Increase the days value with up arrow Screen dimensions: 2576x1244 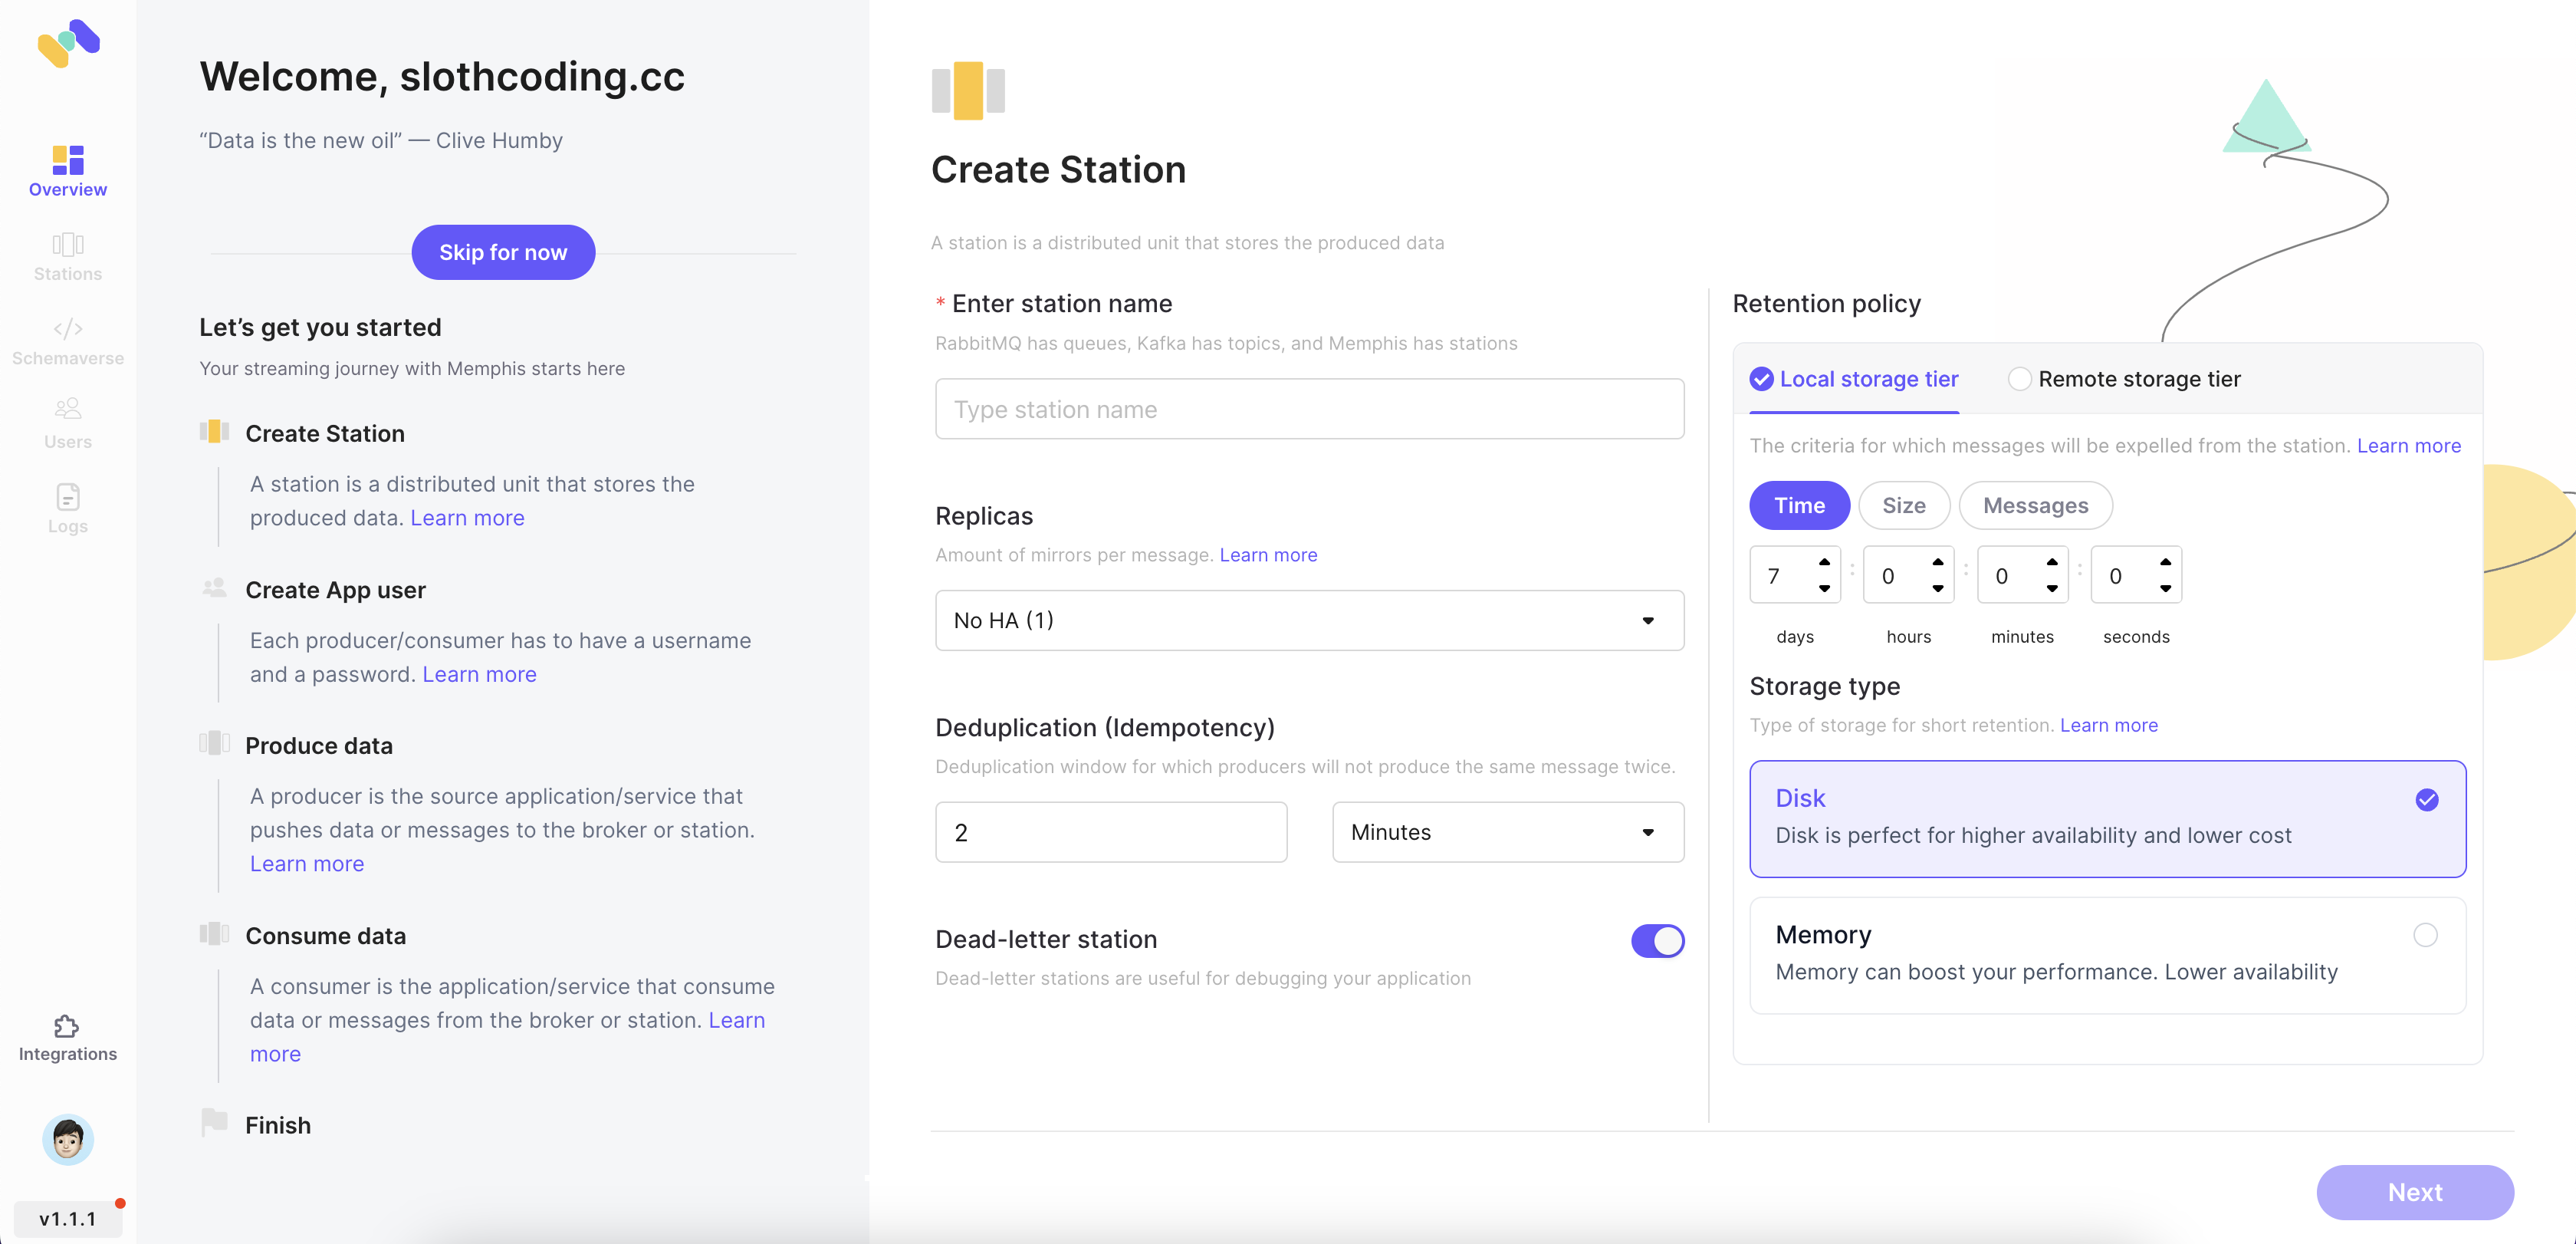tap(1824, 562)
